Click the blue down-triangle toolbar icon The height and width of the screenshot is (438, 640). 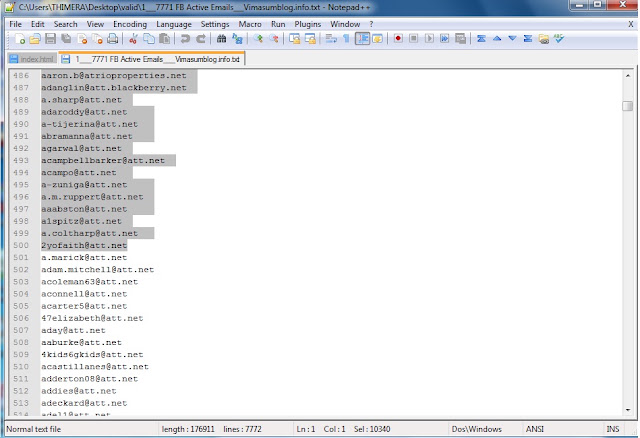512,39
